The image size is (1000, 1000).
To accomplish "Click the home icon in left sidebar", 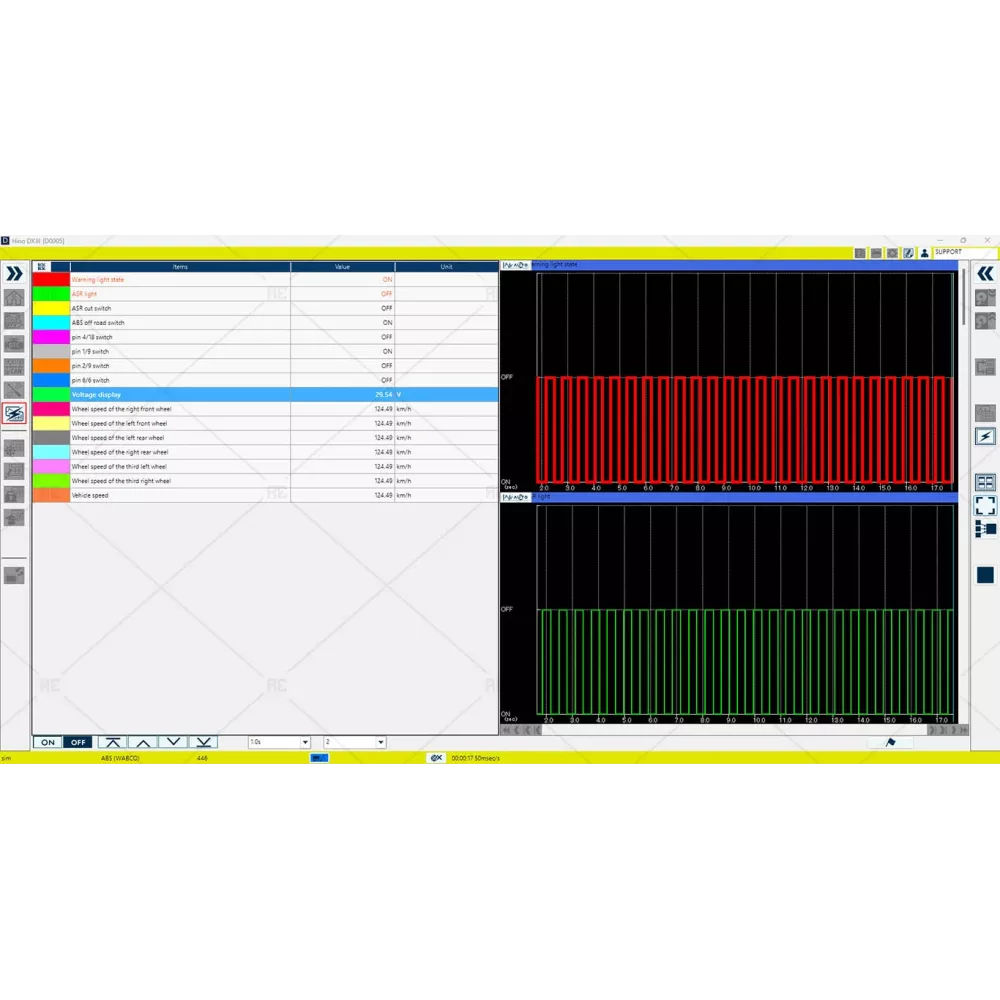I will pyautogui.click(x=14, y=298).
